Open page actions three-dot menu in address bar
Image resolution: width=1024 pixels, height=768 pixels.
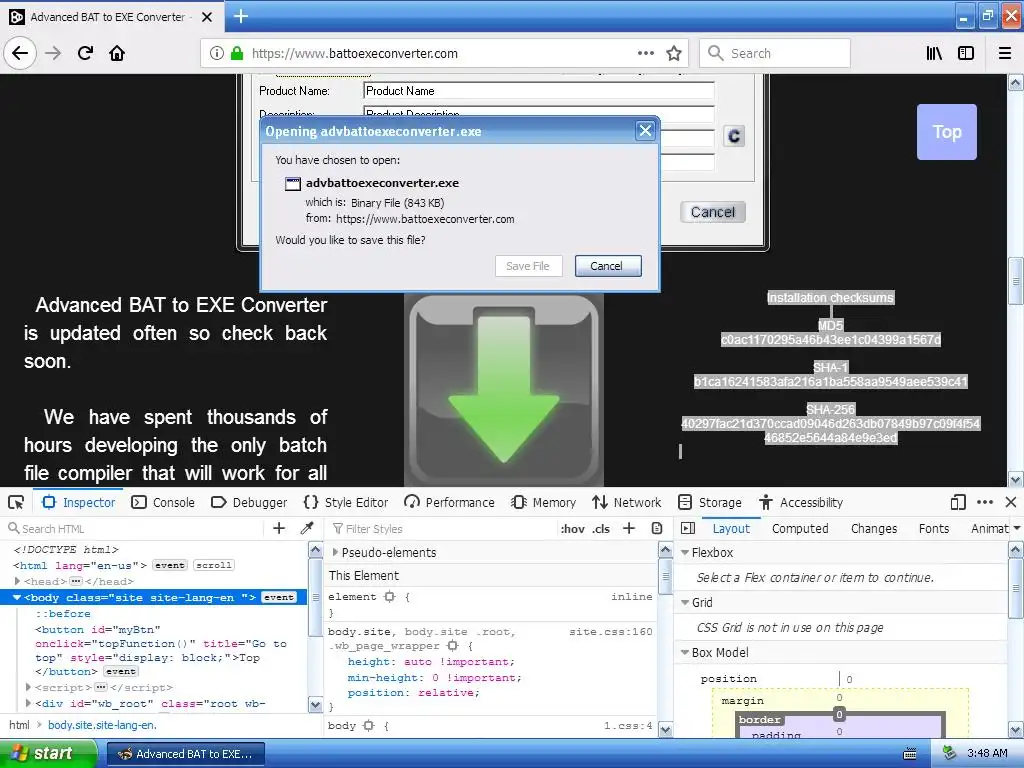tap(646, 54)
